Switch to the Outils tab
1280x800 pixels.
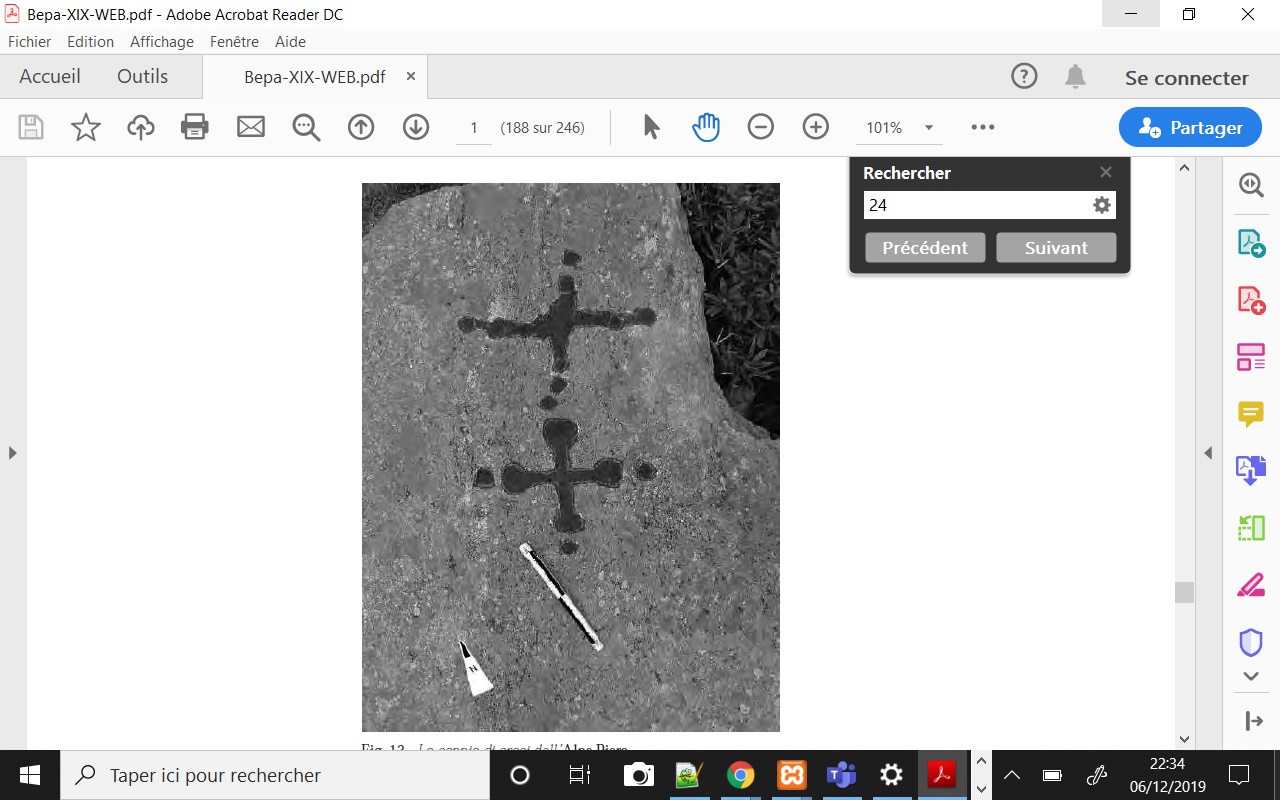tap(142, 77)
